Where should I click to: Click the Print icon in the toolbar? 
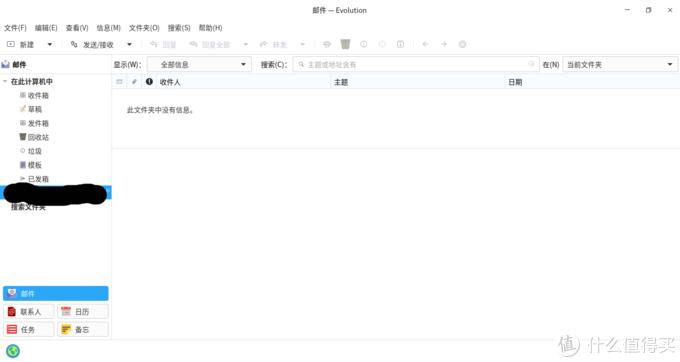tap(327, 44)
